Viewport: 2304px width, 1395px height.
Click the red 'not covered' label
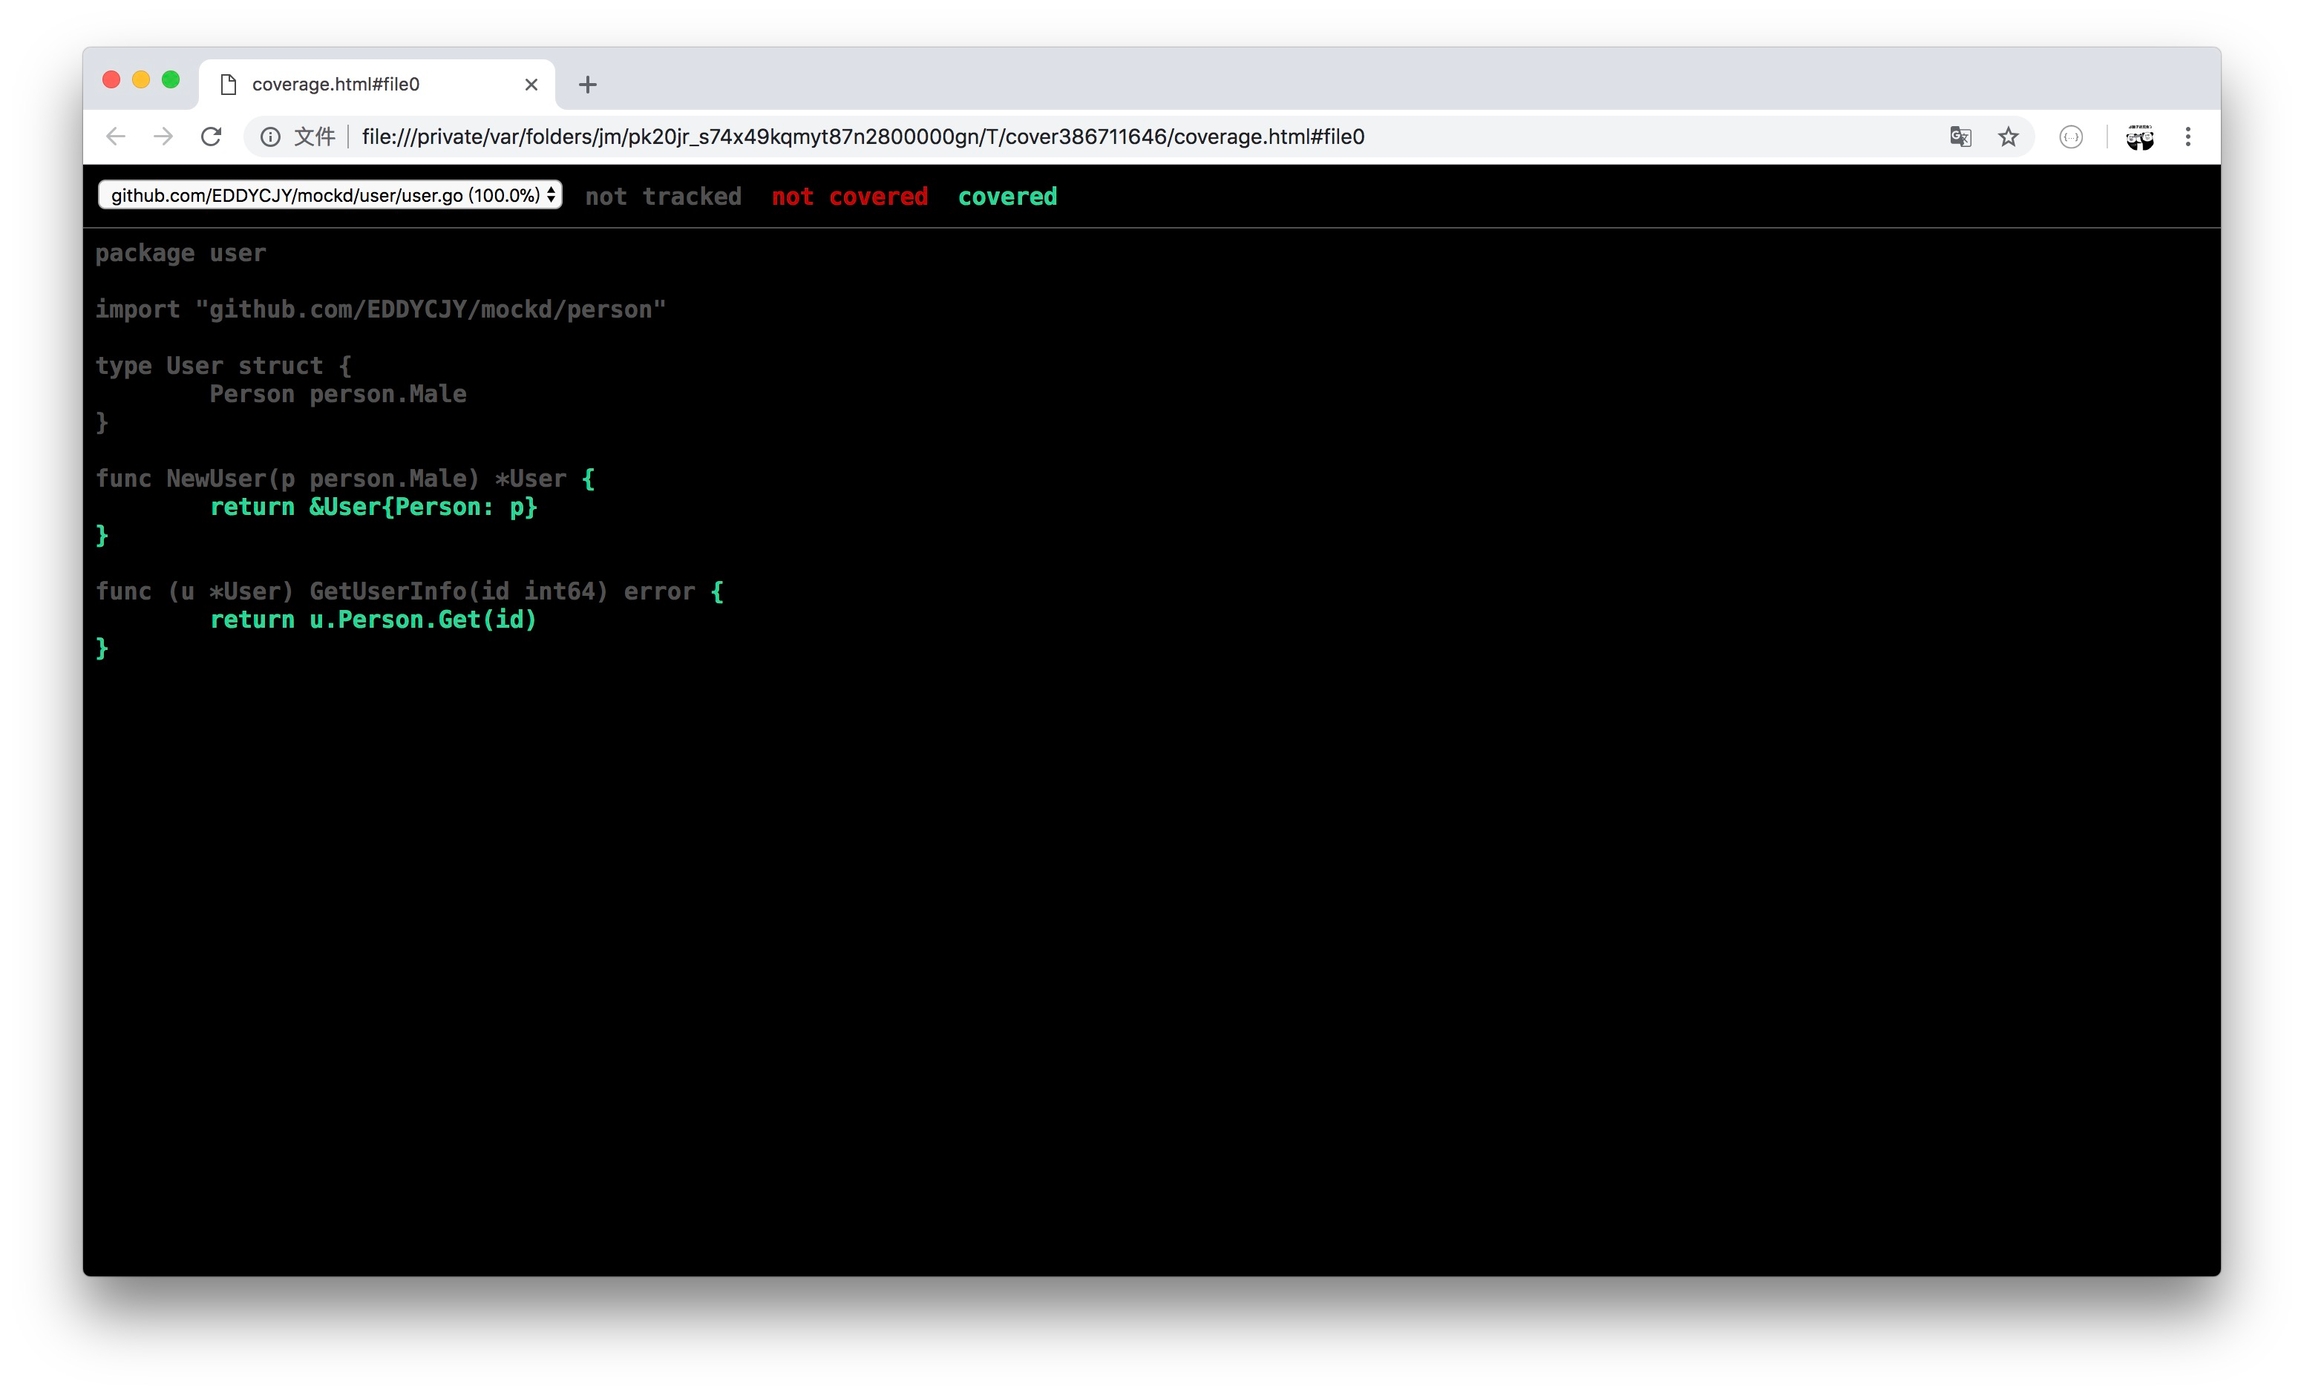[x=849, y=197]
